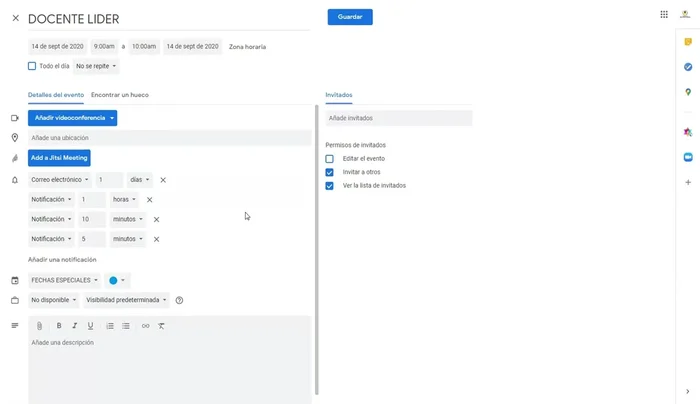
Task: Remove the Correo electrónico 1 días notification
Action: click(163, 180)
